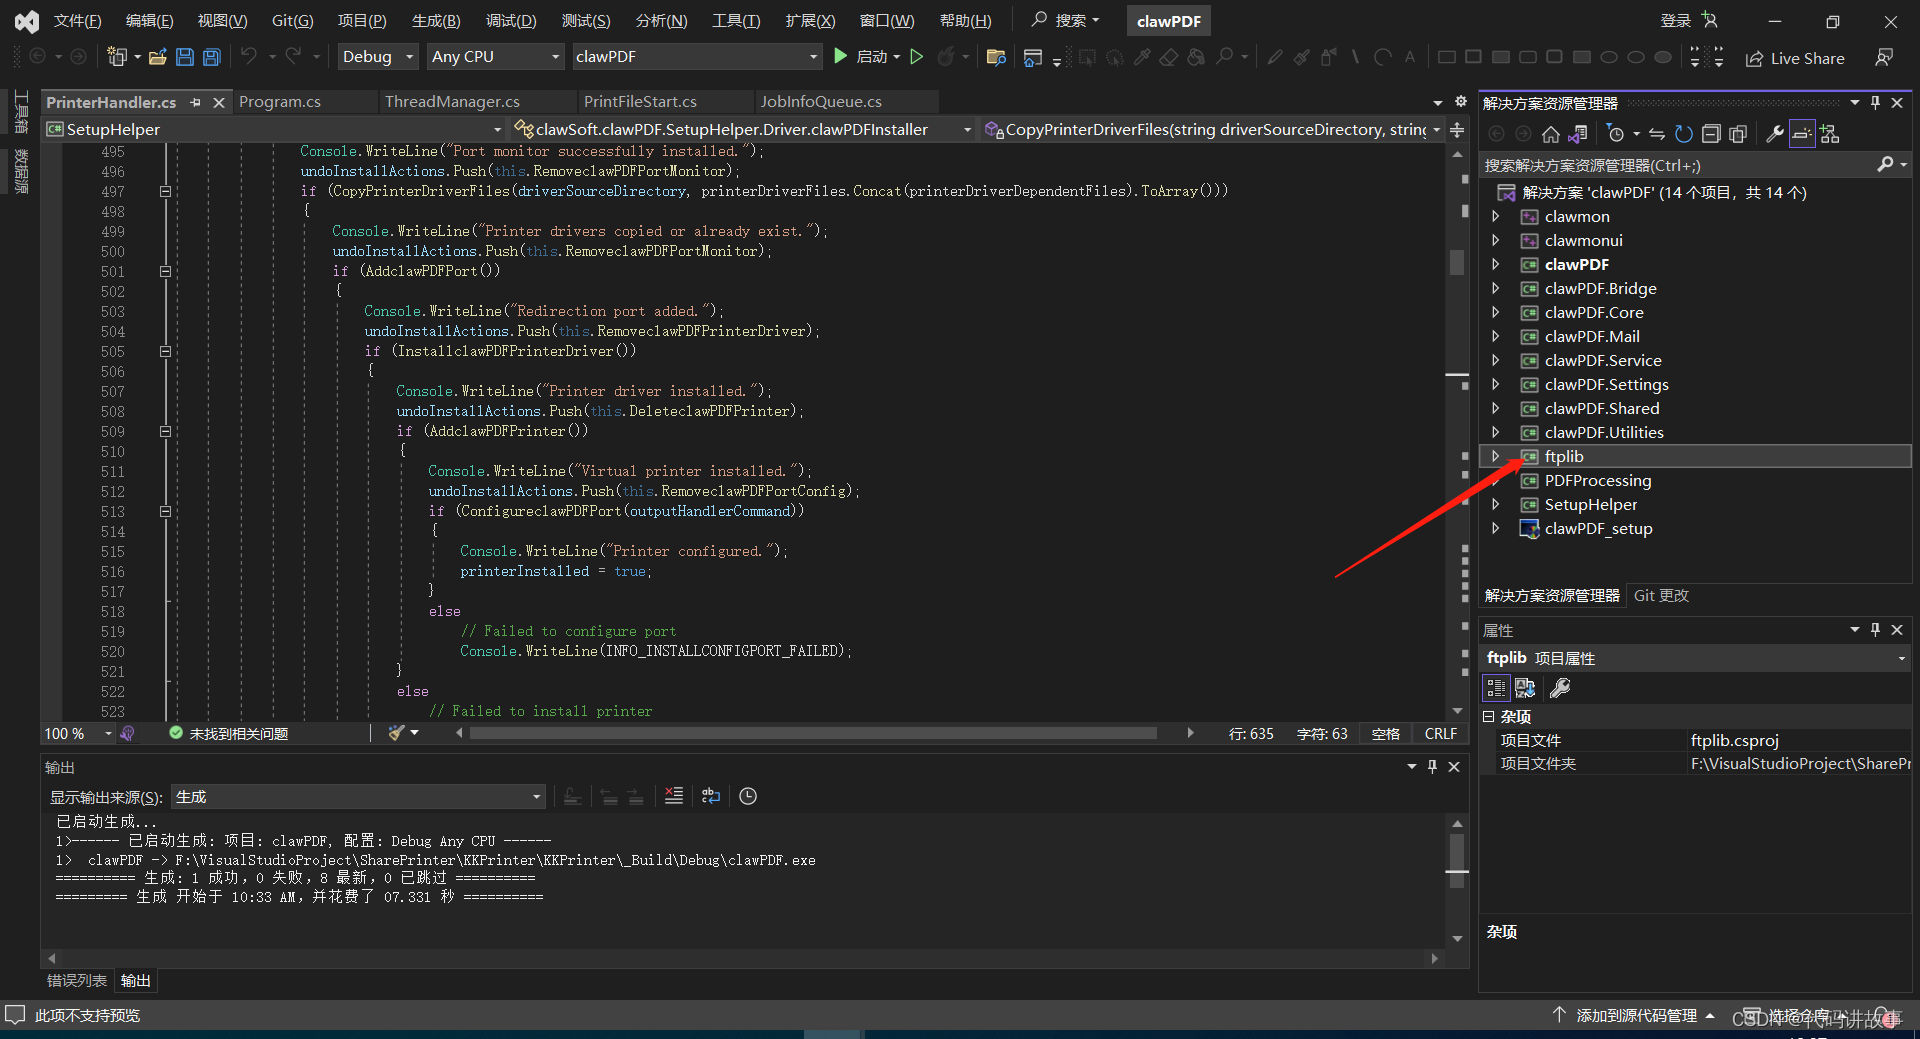Image resolution: width=1920 pixels, height=1039 pixels.
Task: Click the Save All icon
Action: pos(212,57)
